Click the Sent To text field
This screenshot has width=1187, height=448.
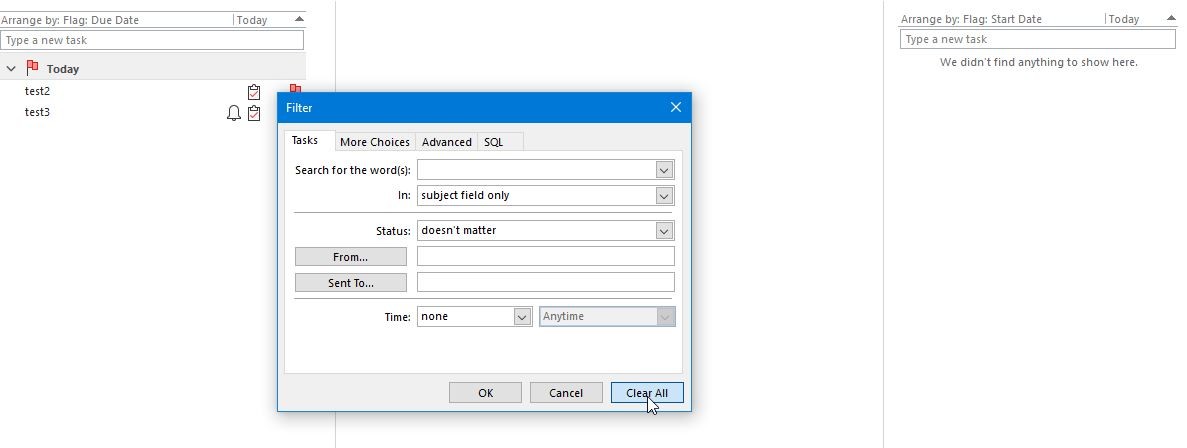tap(546, 282)
